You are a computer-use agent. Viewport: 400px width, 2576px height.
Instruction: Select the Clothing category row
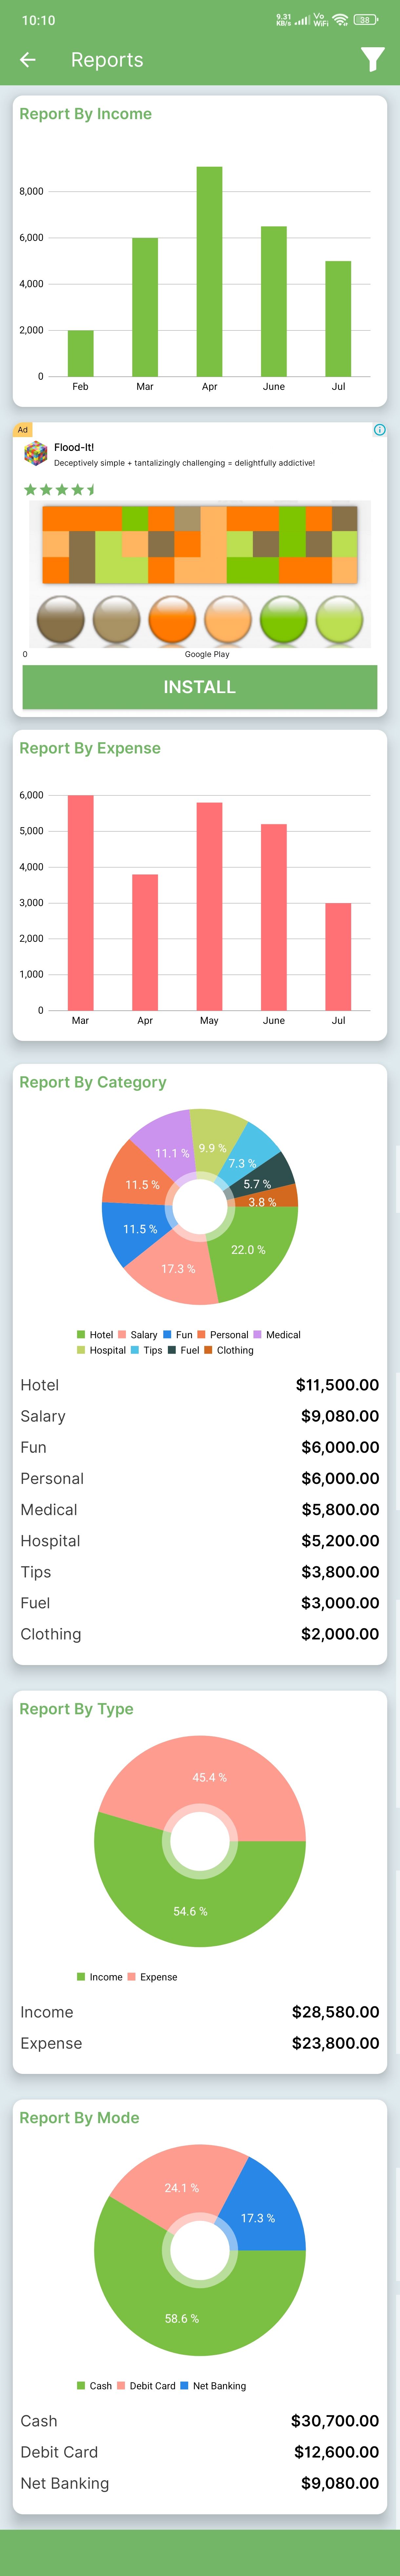200,1634
